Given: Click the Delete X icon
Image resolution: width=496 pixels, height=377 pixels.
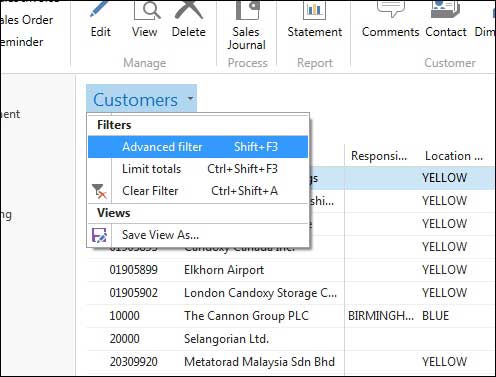Looking at the screenshot, I should pos(189,10).
